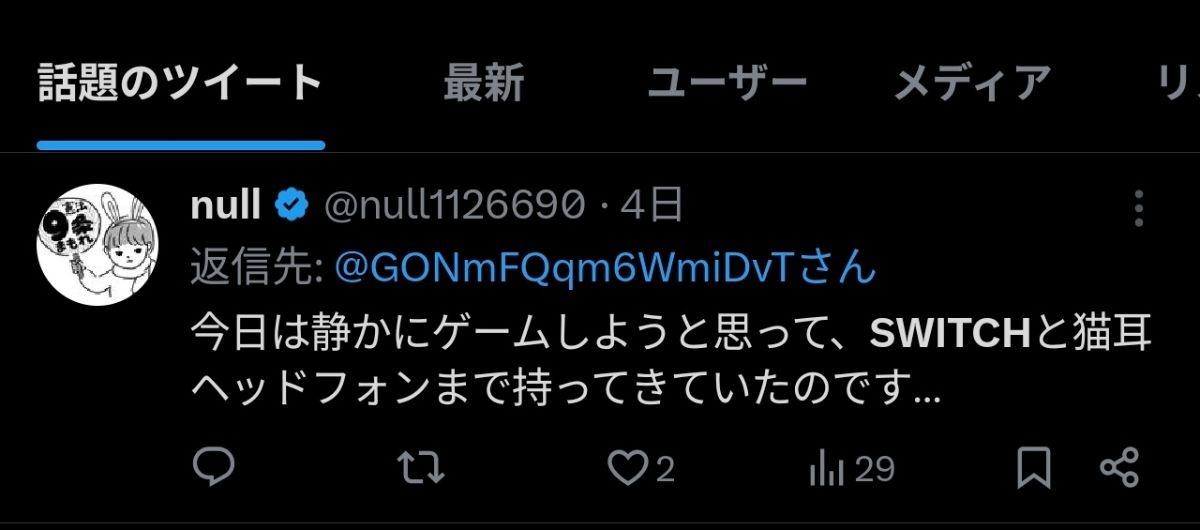The image size is (1200, 530).
Task: Share the tweet using share icon
Action: [1120, 467]
